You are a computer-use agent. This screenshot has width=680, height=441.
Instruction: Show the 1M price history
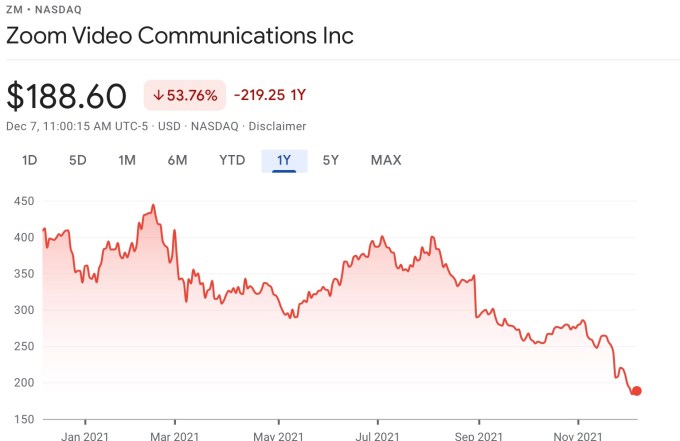coord(127,160)
